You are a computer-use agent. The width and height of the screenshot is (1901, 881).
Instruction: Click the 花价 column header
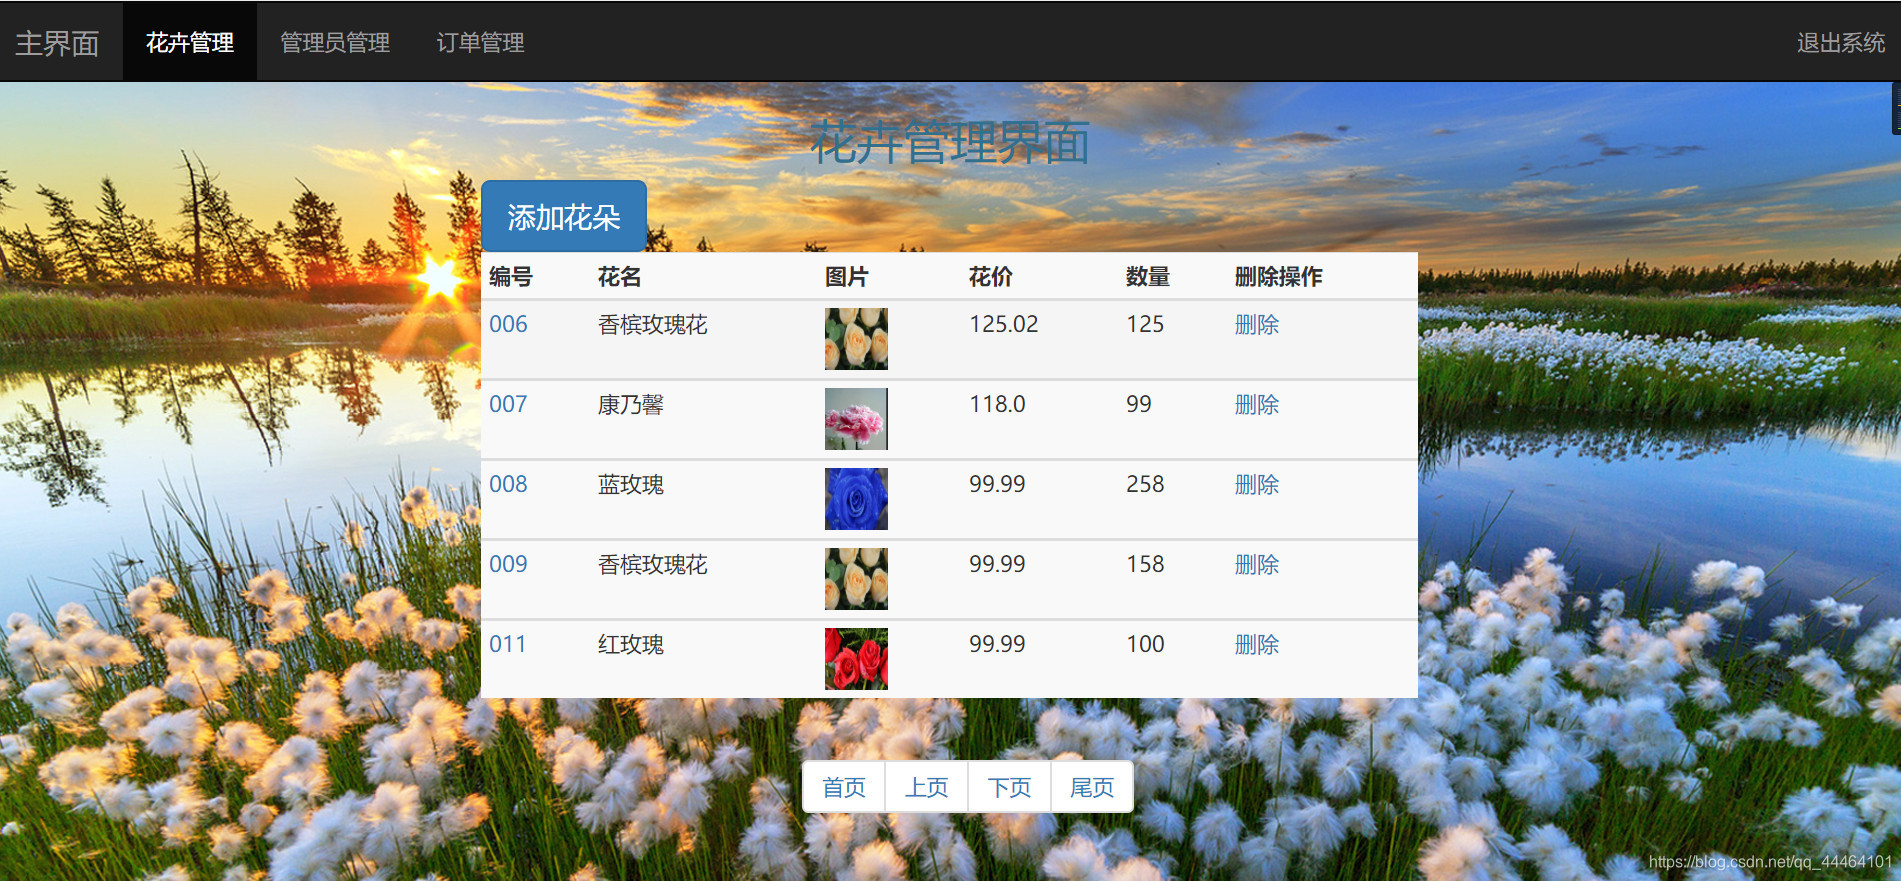click(991, 277)
